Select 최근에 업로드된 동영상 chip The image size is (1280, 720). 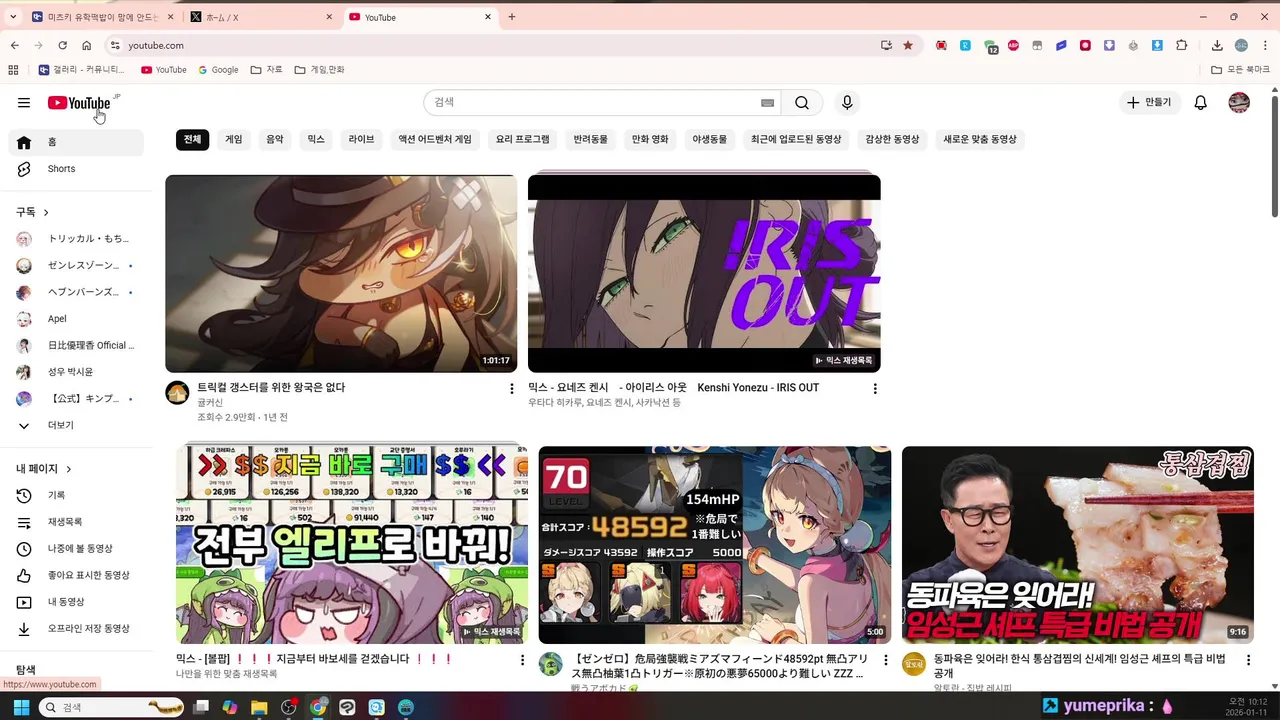pos(797,140)
